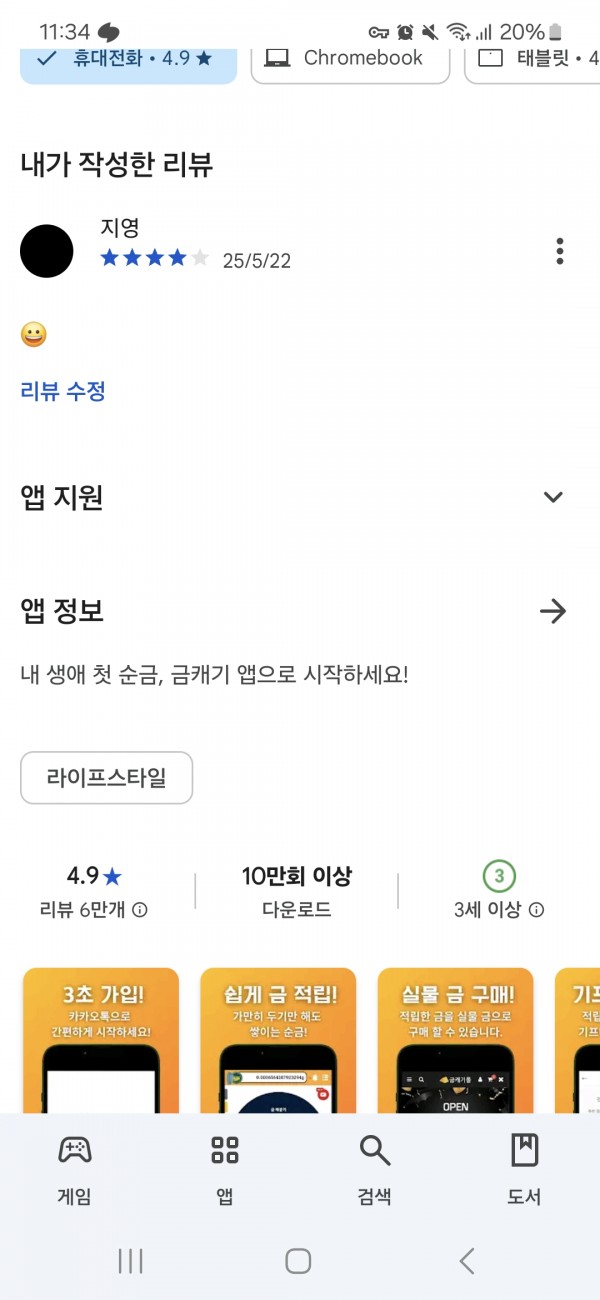Tap the green age rating 3 badge
Screen dimensions: 600x1300
[499, 877]
